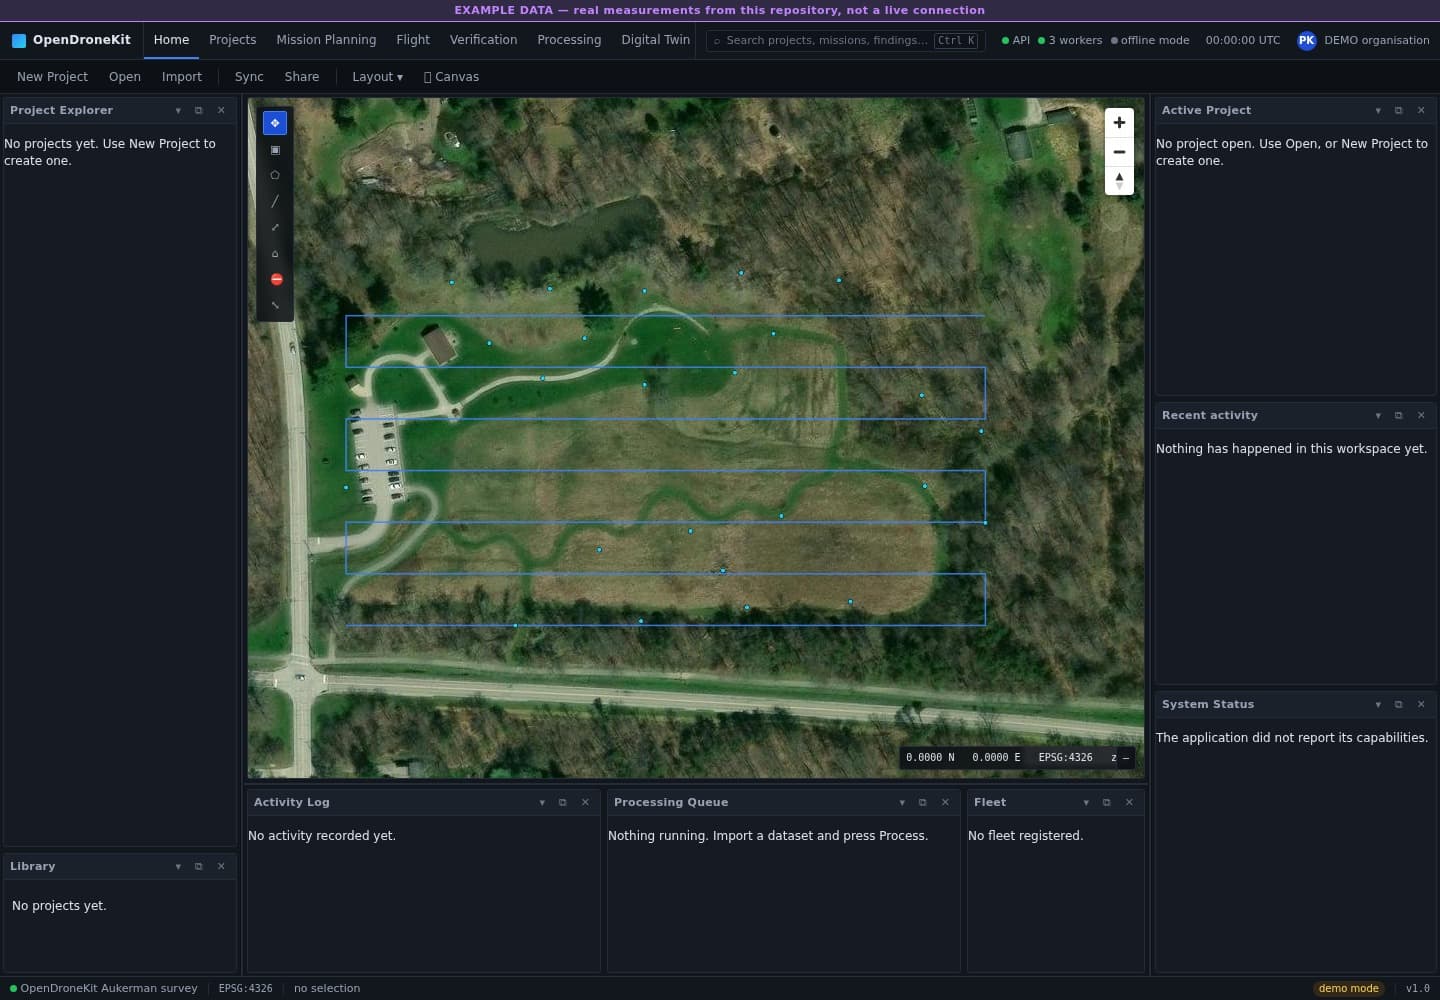Expand the Fleet panel menu arrow
The width and height of the screenshot is (1440, 1000).
coord(1086,802)
